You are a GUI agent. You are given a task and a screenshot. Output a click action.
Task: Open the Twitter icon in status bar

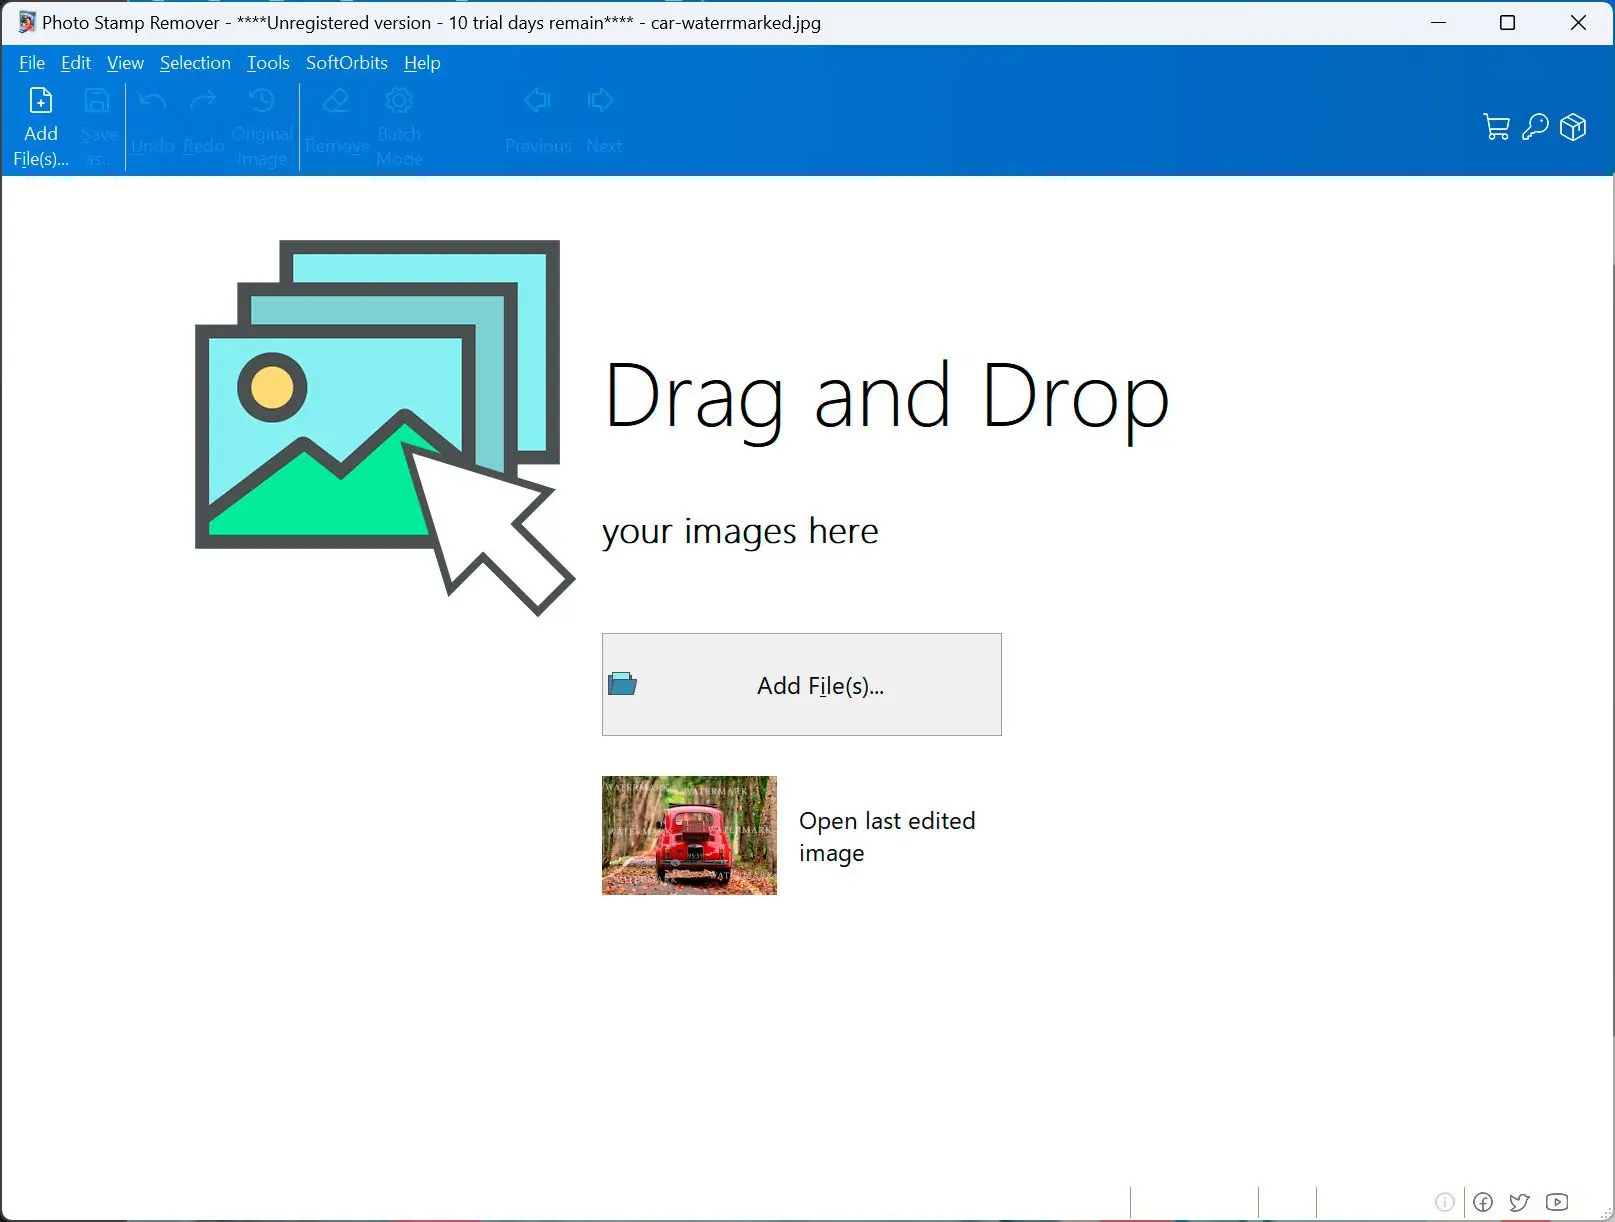[x=1519, y=1202]
